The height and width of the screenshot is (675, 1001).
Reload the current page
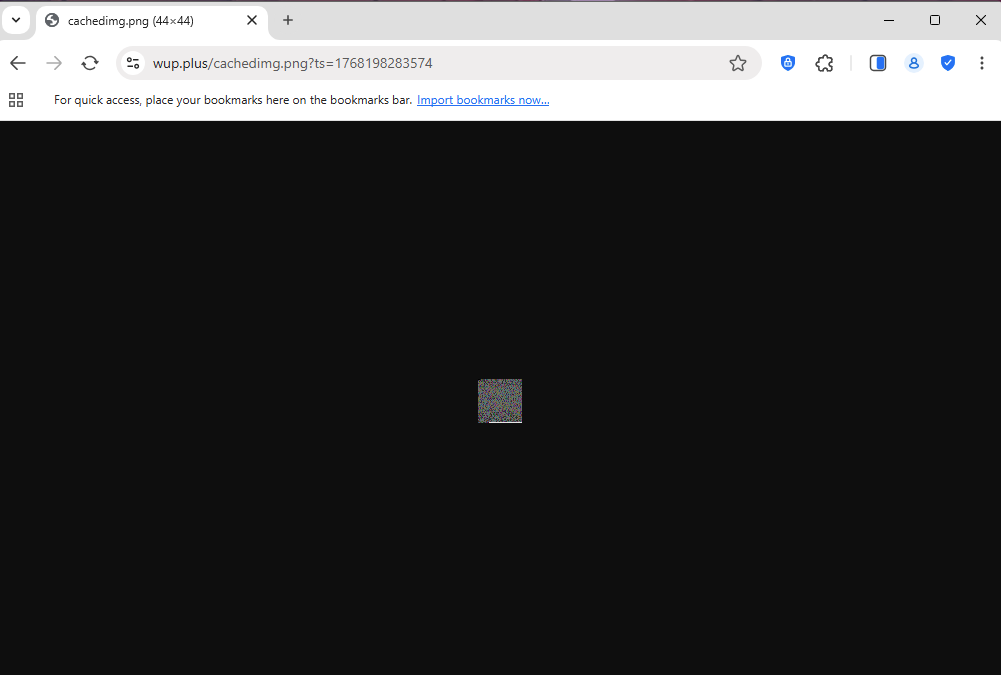pyautogui.click(x=90, y=63)
